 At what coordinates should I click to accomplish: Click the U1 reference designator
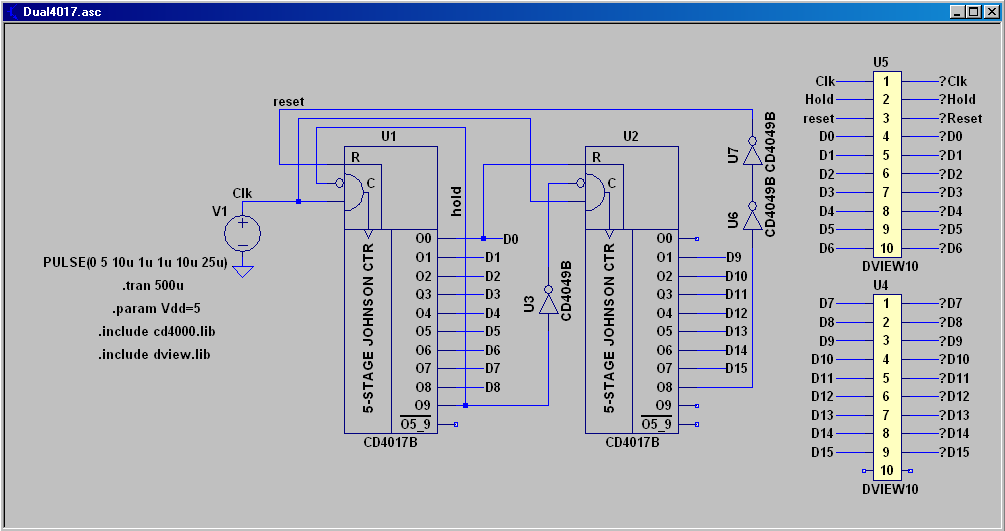coord(389,136)
